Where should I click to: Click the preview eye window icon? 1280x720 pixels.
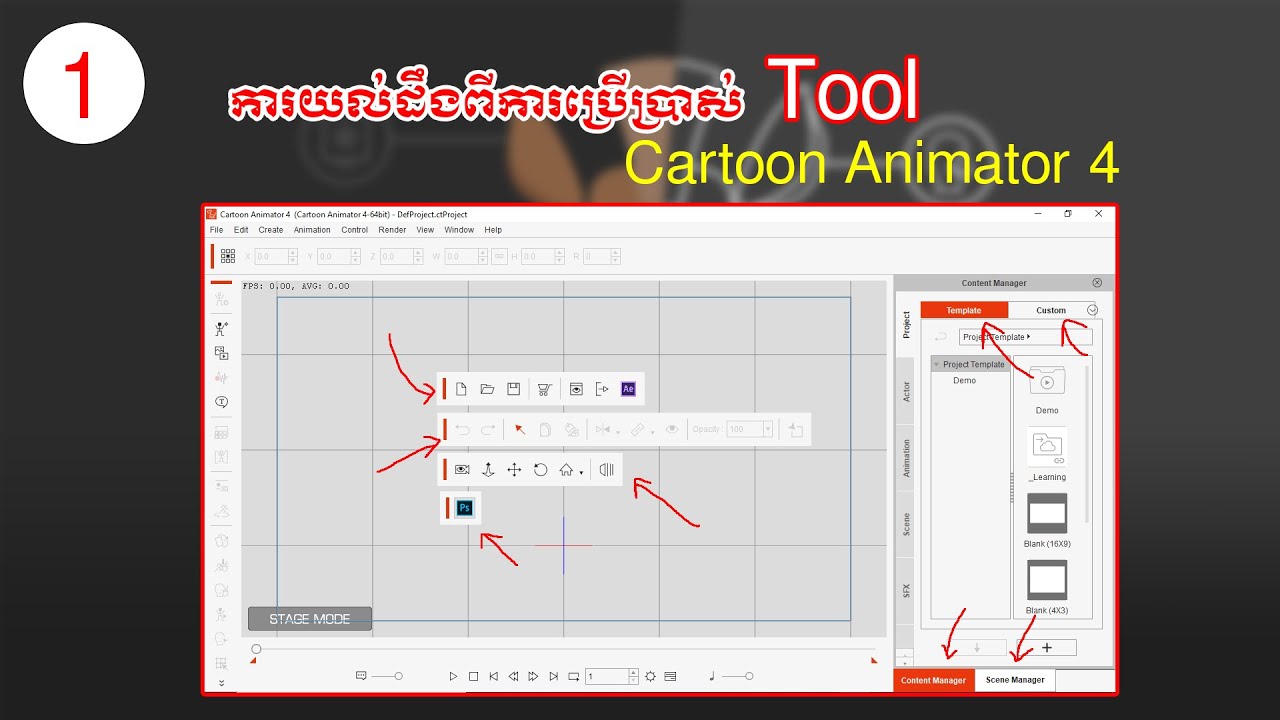pyautogui.click(x=576, y=389)
